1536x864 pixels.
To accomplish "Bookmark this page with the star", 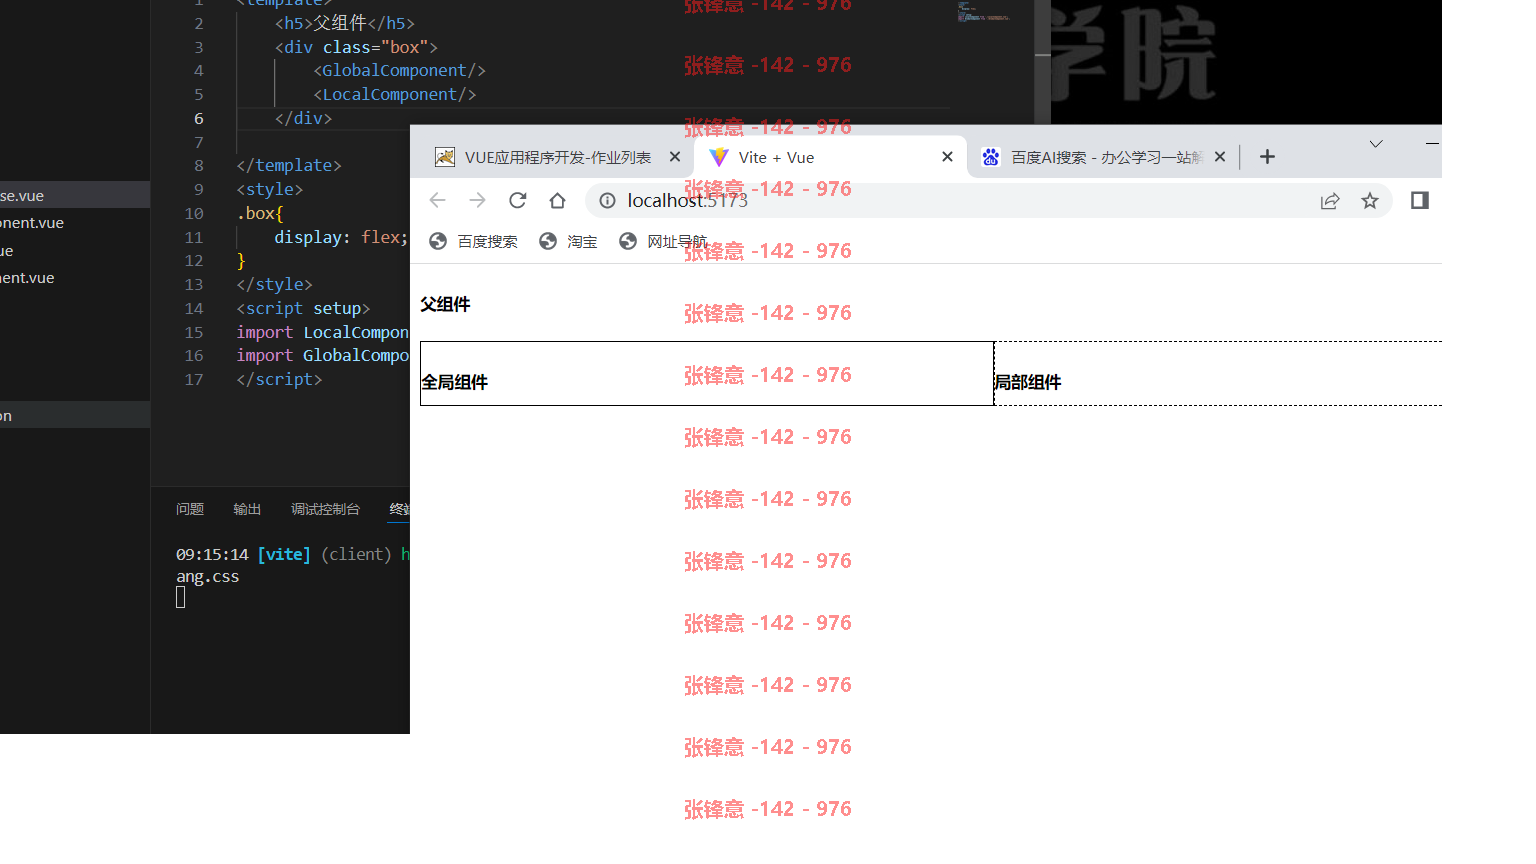I will pos(1370,201).
